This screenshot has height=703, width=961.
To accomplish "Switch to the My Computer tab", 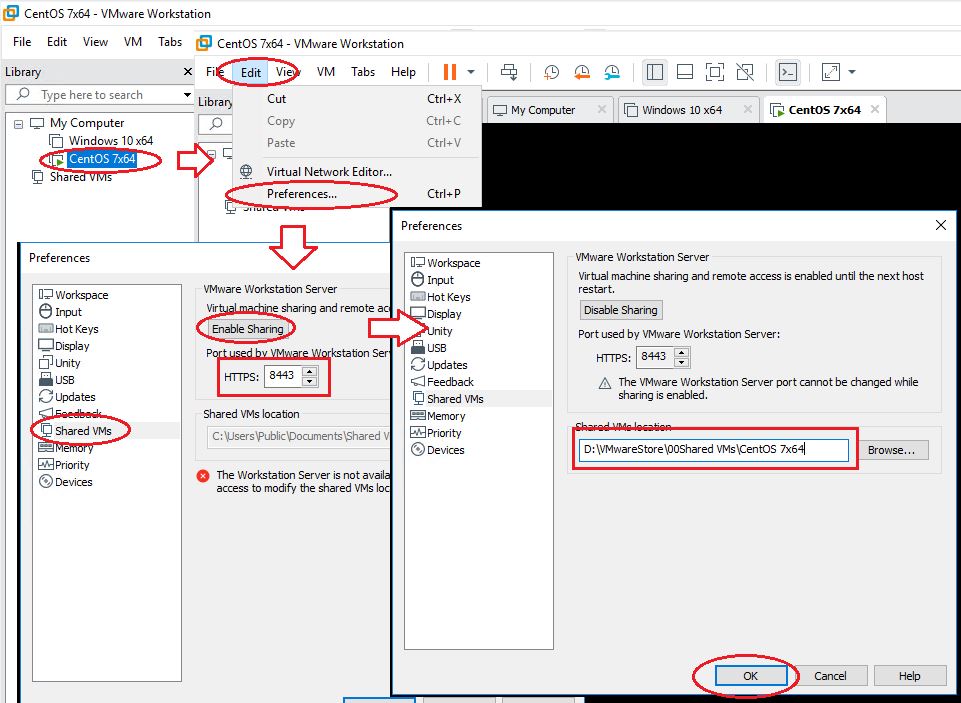I will [542, 110].
